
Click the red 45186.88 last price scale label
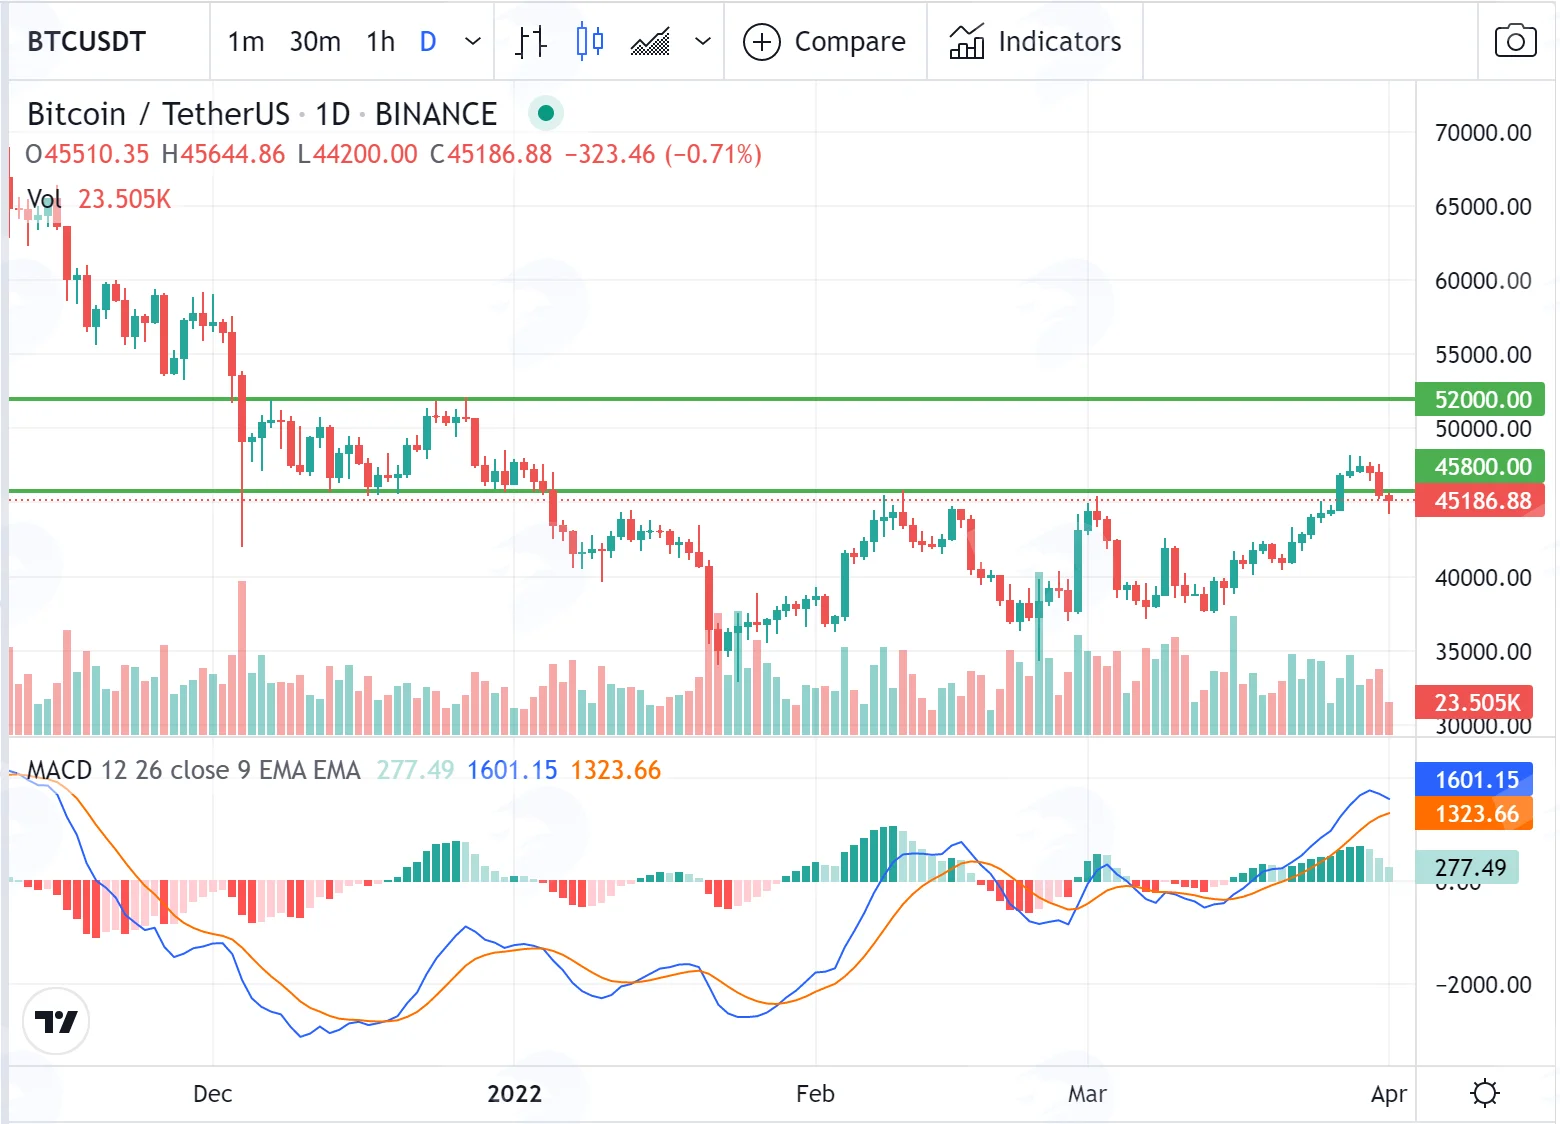[x=1481, y=500]
